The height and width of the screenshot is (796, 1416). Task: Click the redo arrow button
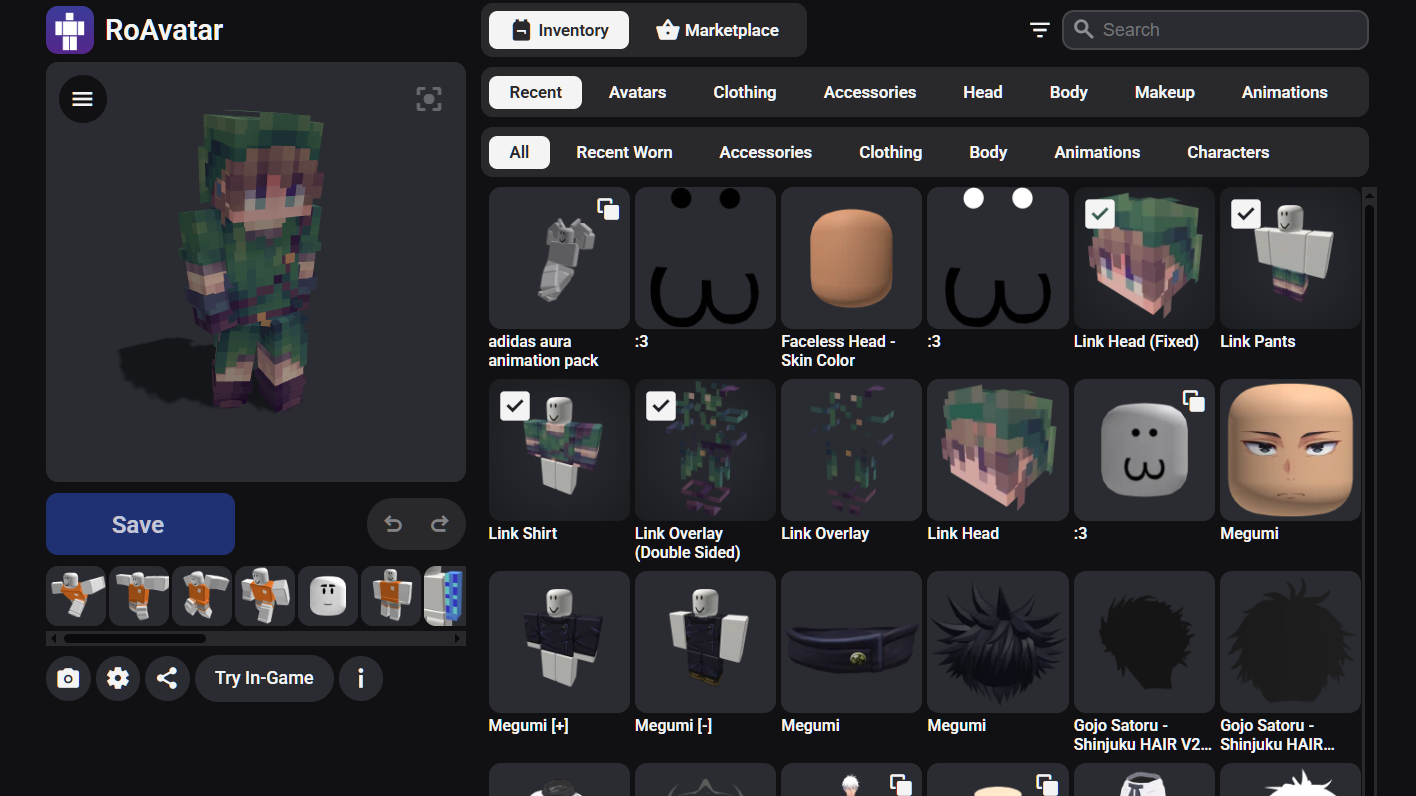click(x=439, y=524)
